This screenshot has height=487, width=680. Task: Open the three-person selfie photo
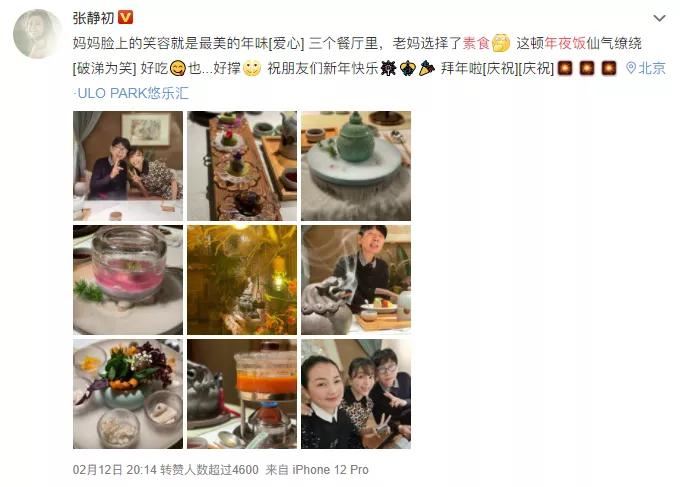(x=356, y=394)
